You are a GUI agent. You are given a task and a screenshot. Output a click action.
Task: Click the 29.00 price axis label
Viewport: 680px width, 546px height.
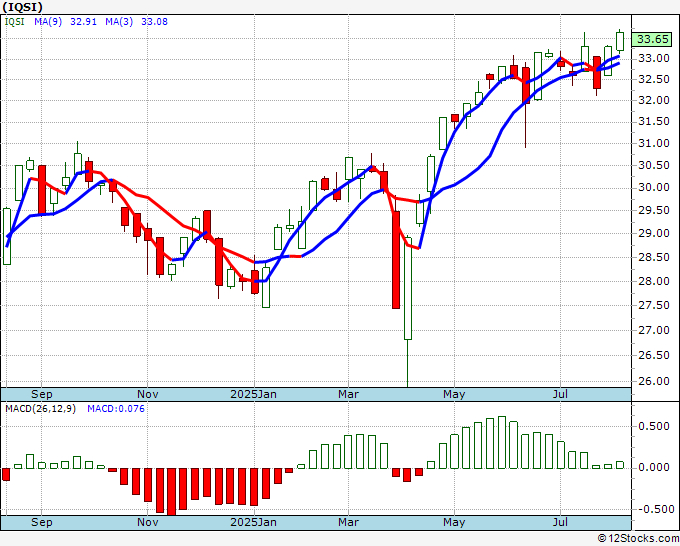coord(654,233)
